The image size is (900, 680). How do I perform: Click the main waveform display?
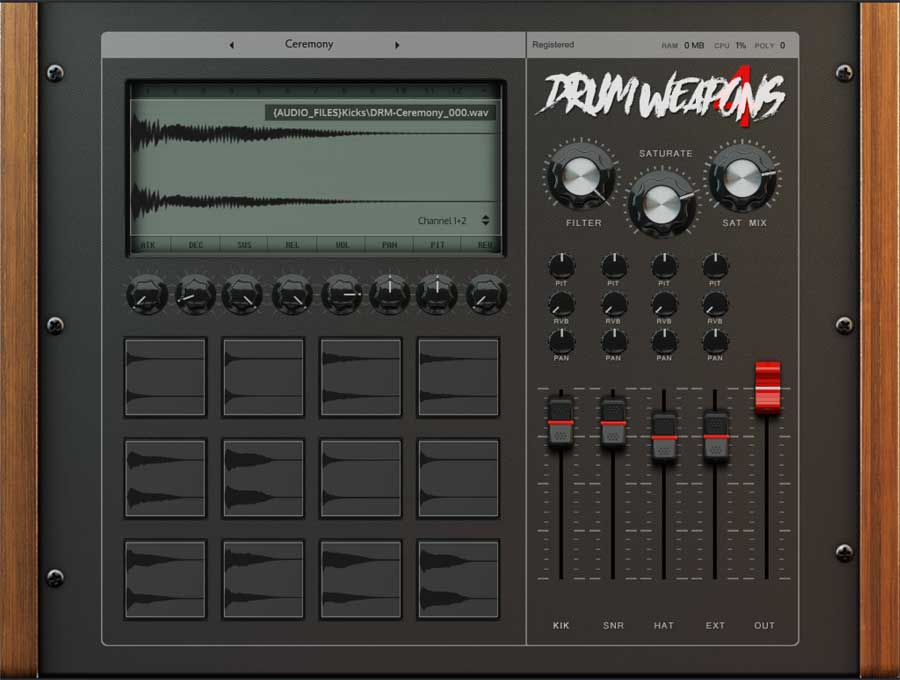tap(316, 166)
